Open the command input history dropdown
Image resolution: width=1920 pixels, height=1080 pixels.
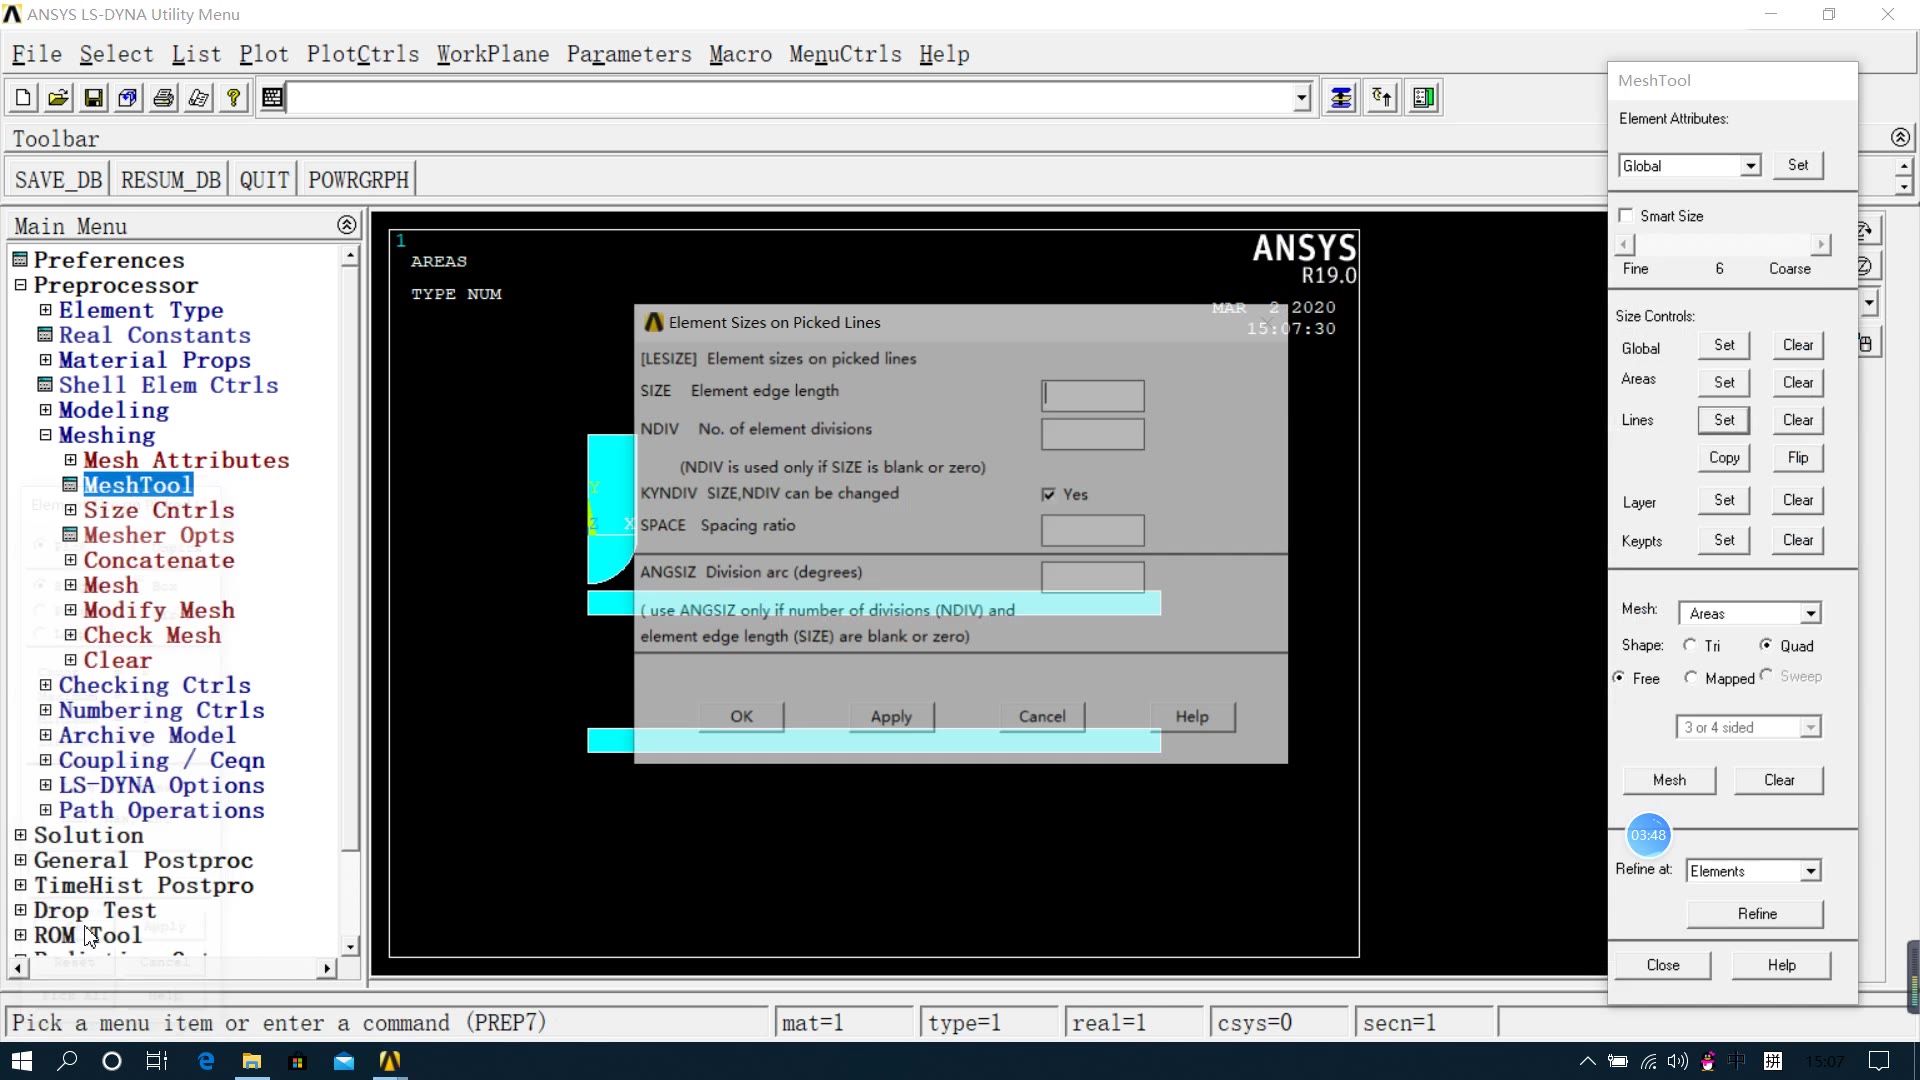(x=1302, y=97)
